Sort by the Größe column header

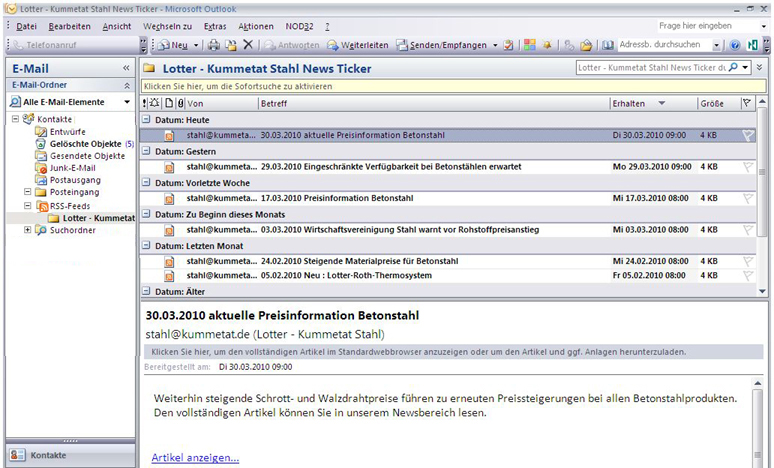(719, 104)
